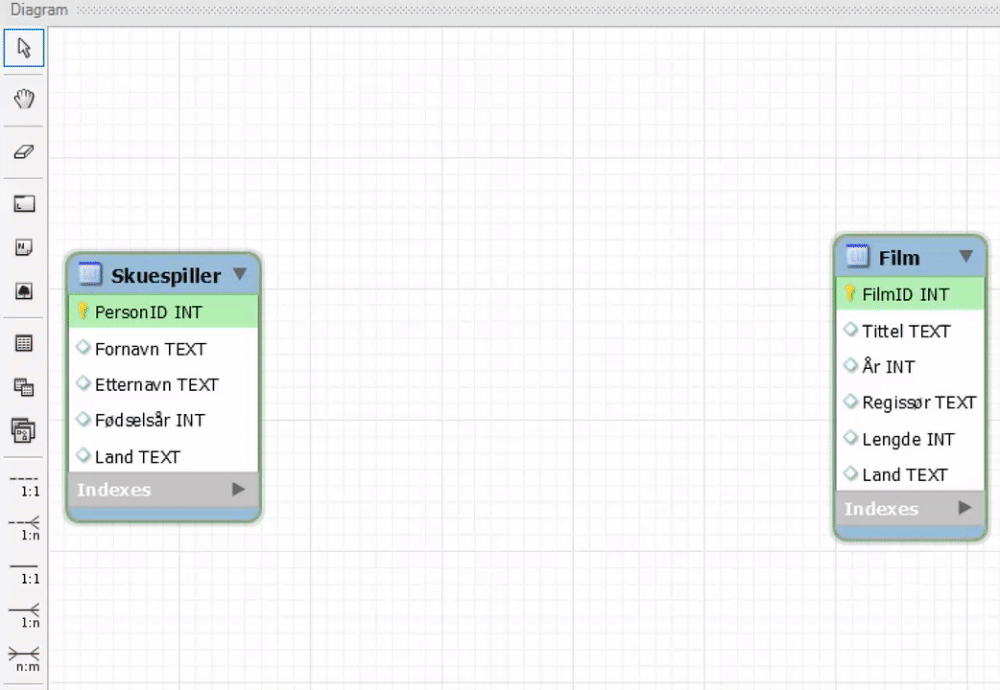Activate the place new table tool
The width and height of the screenshot is (1000, 690).
tap(23, 342)
